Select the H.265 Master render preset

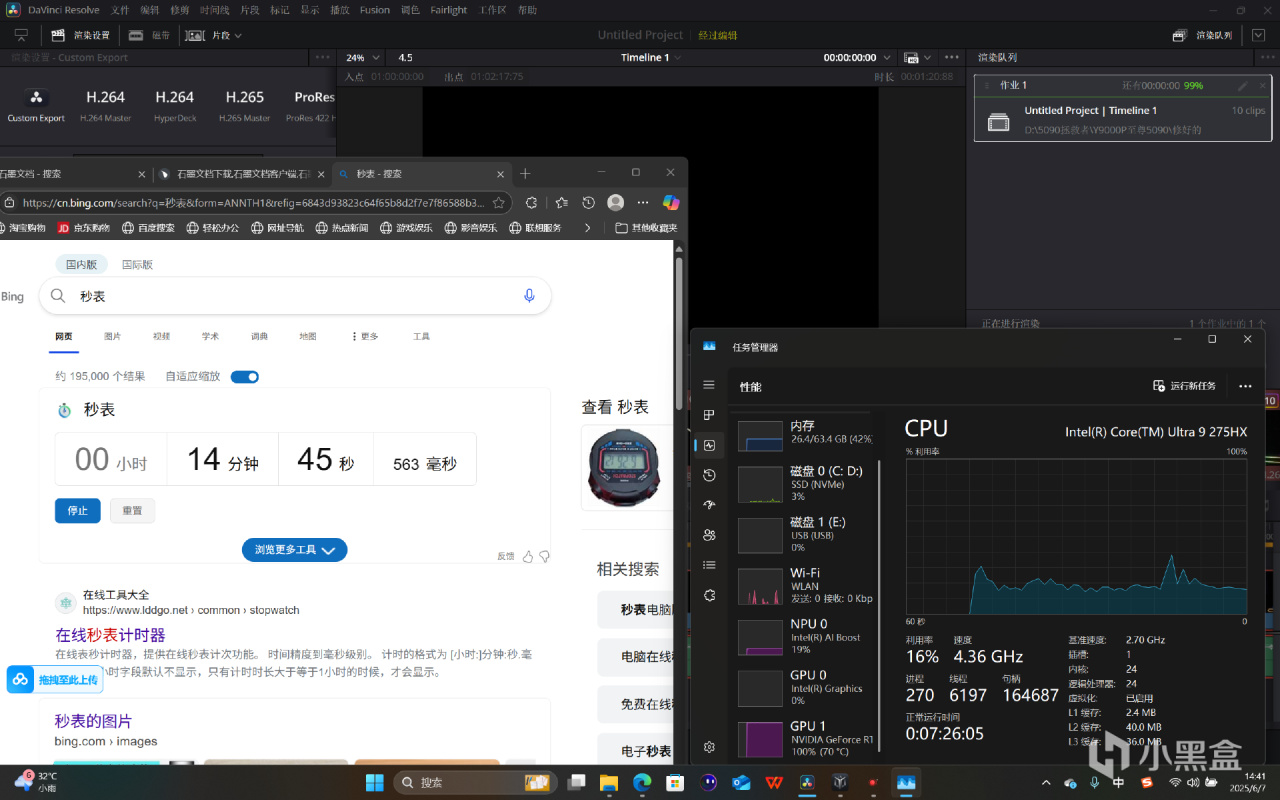[x=244, y=105]
